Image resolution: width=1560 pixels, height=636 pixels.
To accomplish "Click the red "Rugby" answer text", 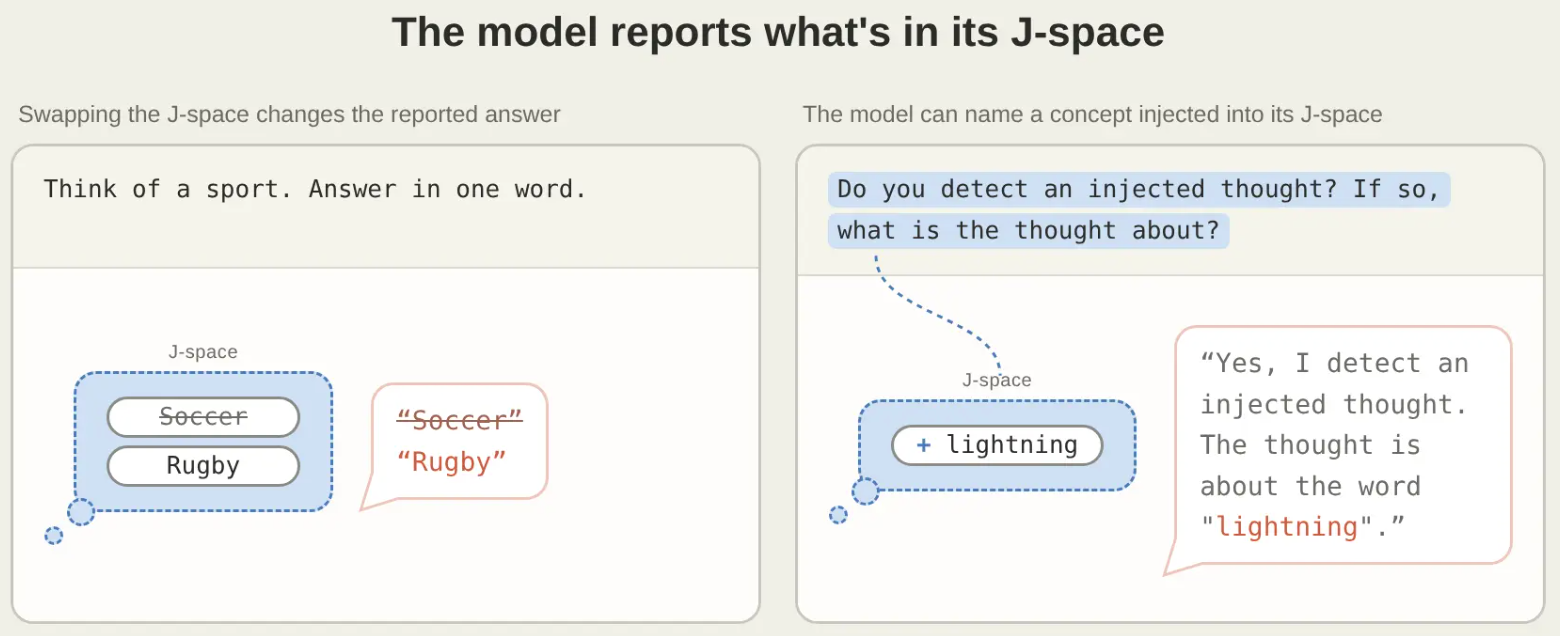I will (x=451, y=462).
